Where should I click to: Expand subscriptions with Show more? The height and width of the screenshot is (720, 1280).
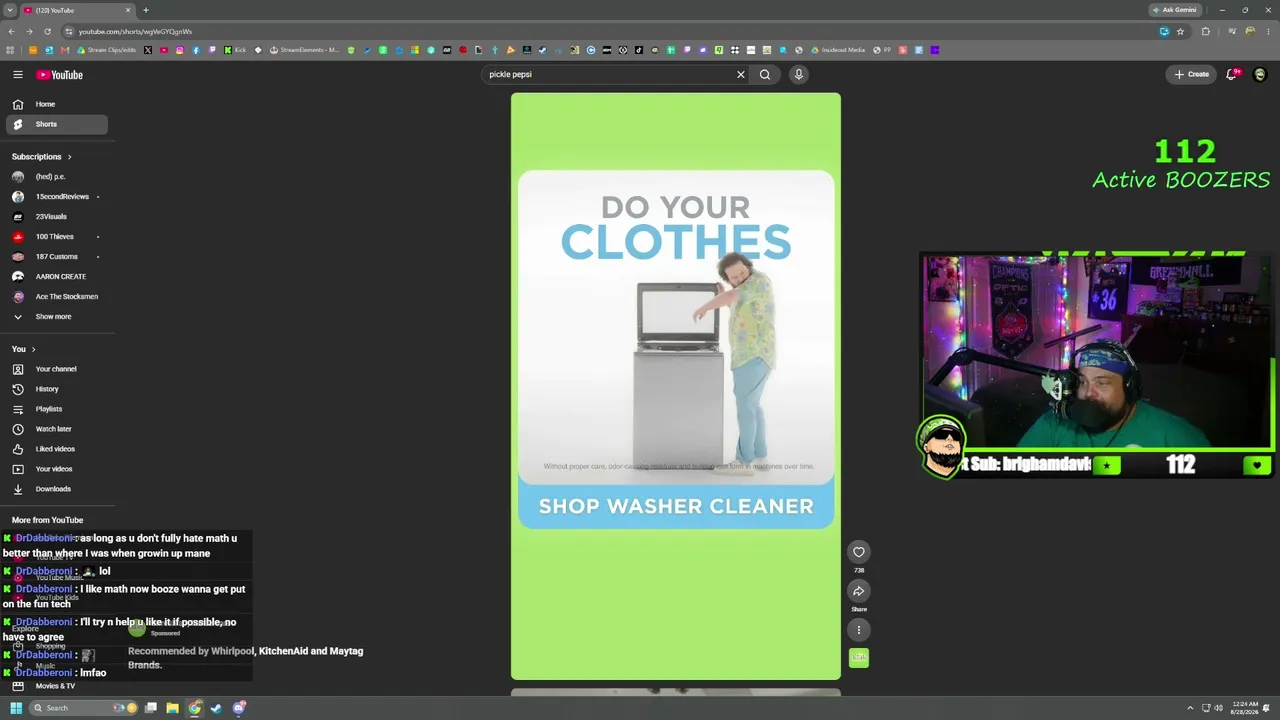pos(56,317)
